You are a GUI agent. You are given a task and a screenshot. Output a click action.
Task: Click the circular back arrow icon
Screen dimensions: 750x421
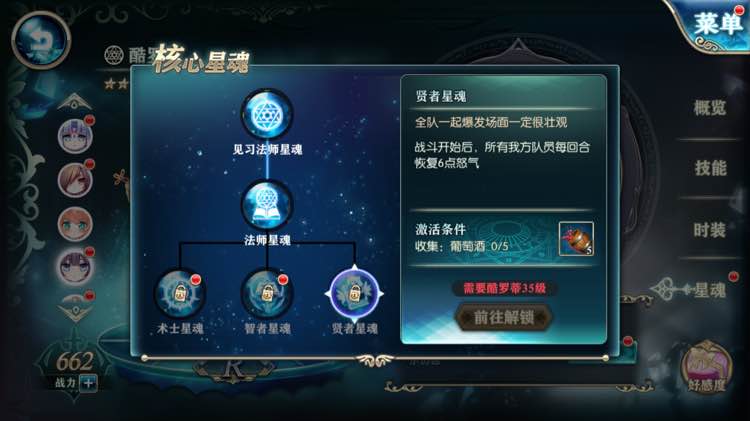pyautogui.click(x=41, y=40)
